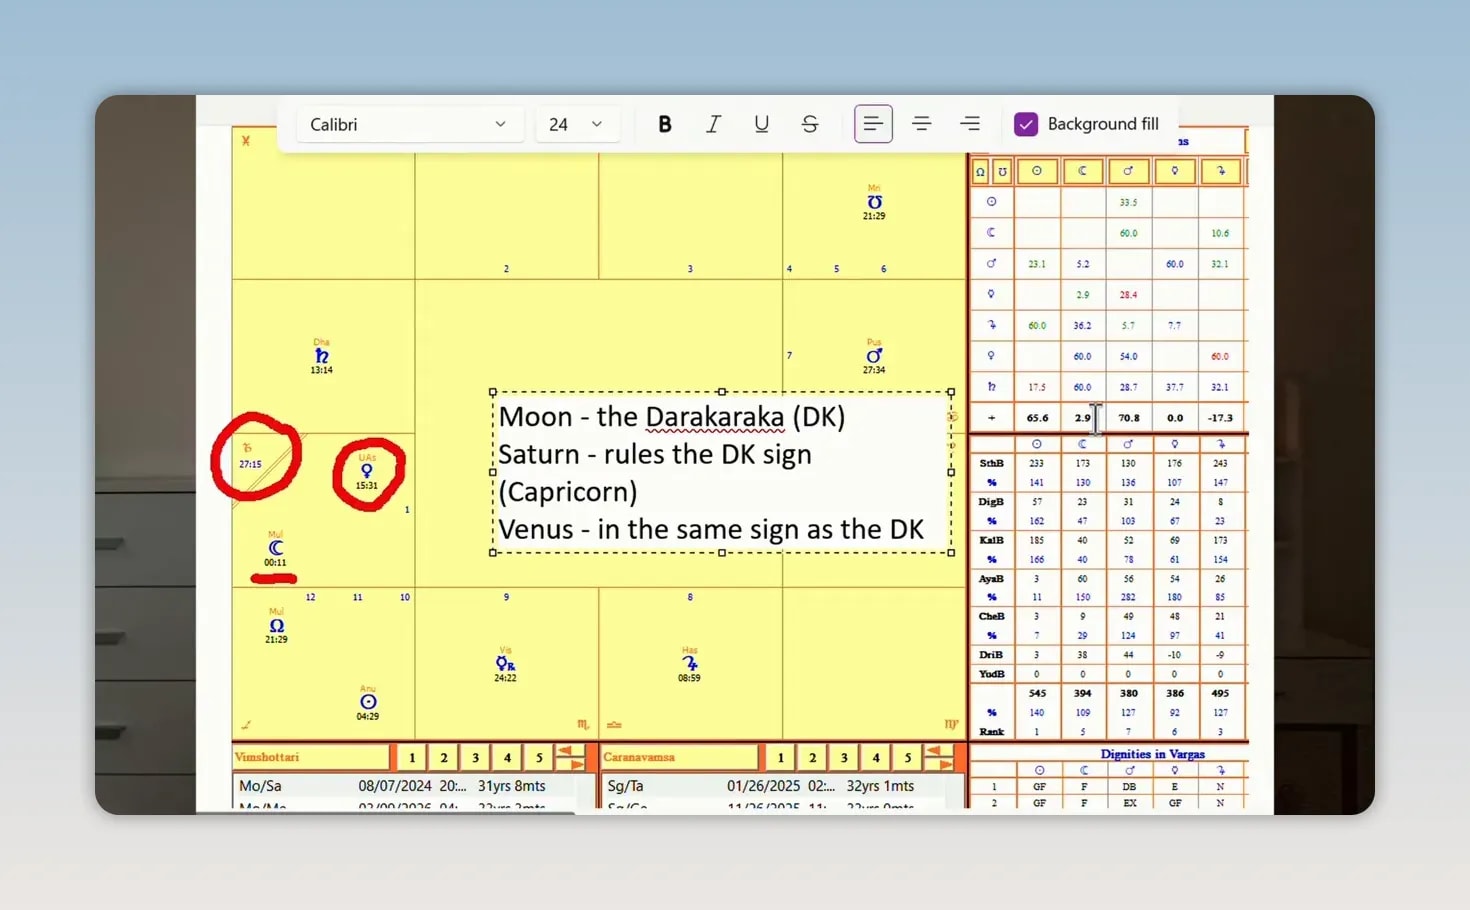
Task: Toggle strikethrough formatting in the text toolbar
Action: click(x=810, y=124)
